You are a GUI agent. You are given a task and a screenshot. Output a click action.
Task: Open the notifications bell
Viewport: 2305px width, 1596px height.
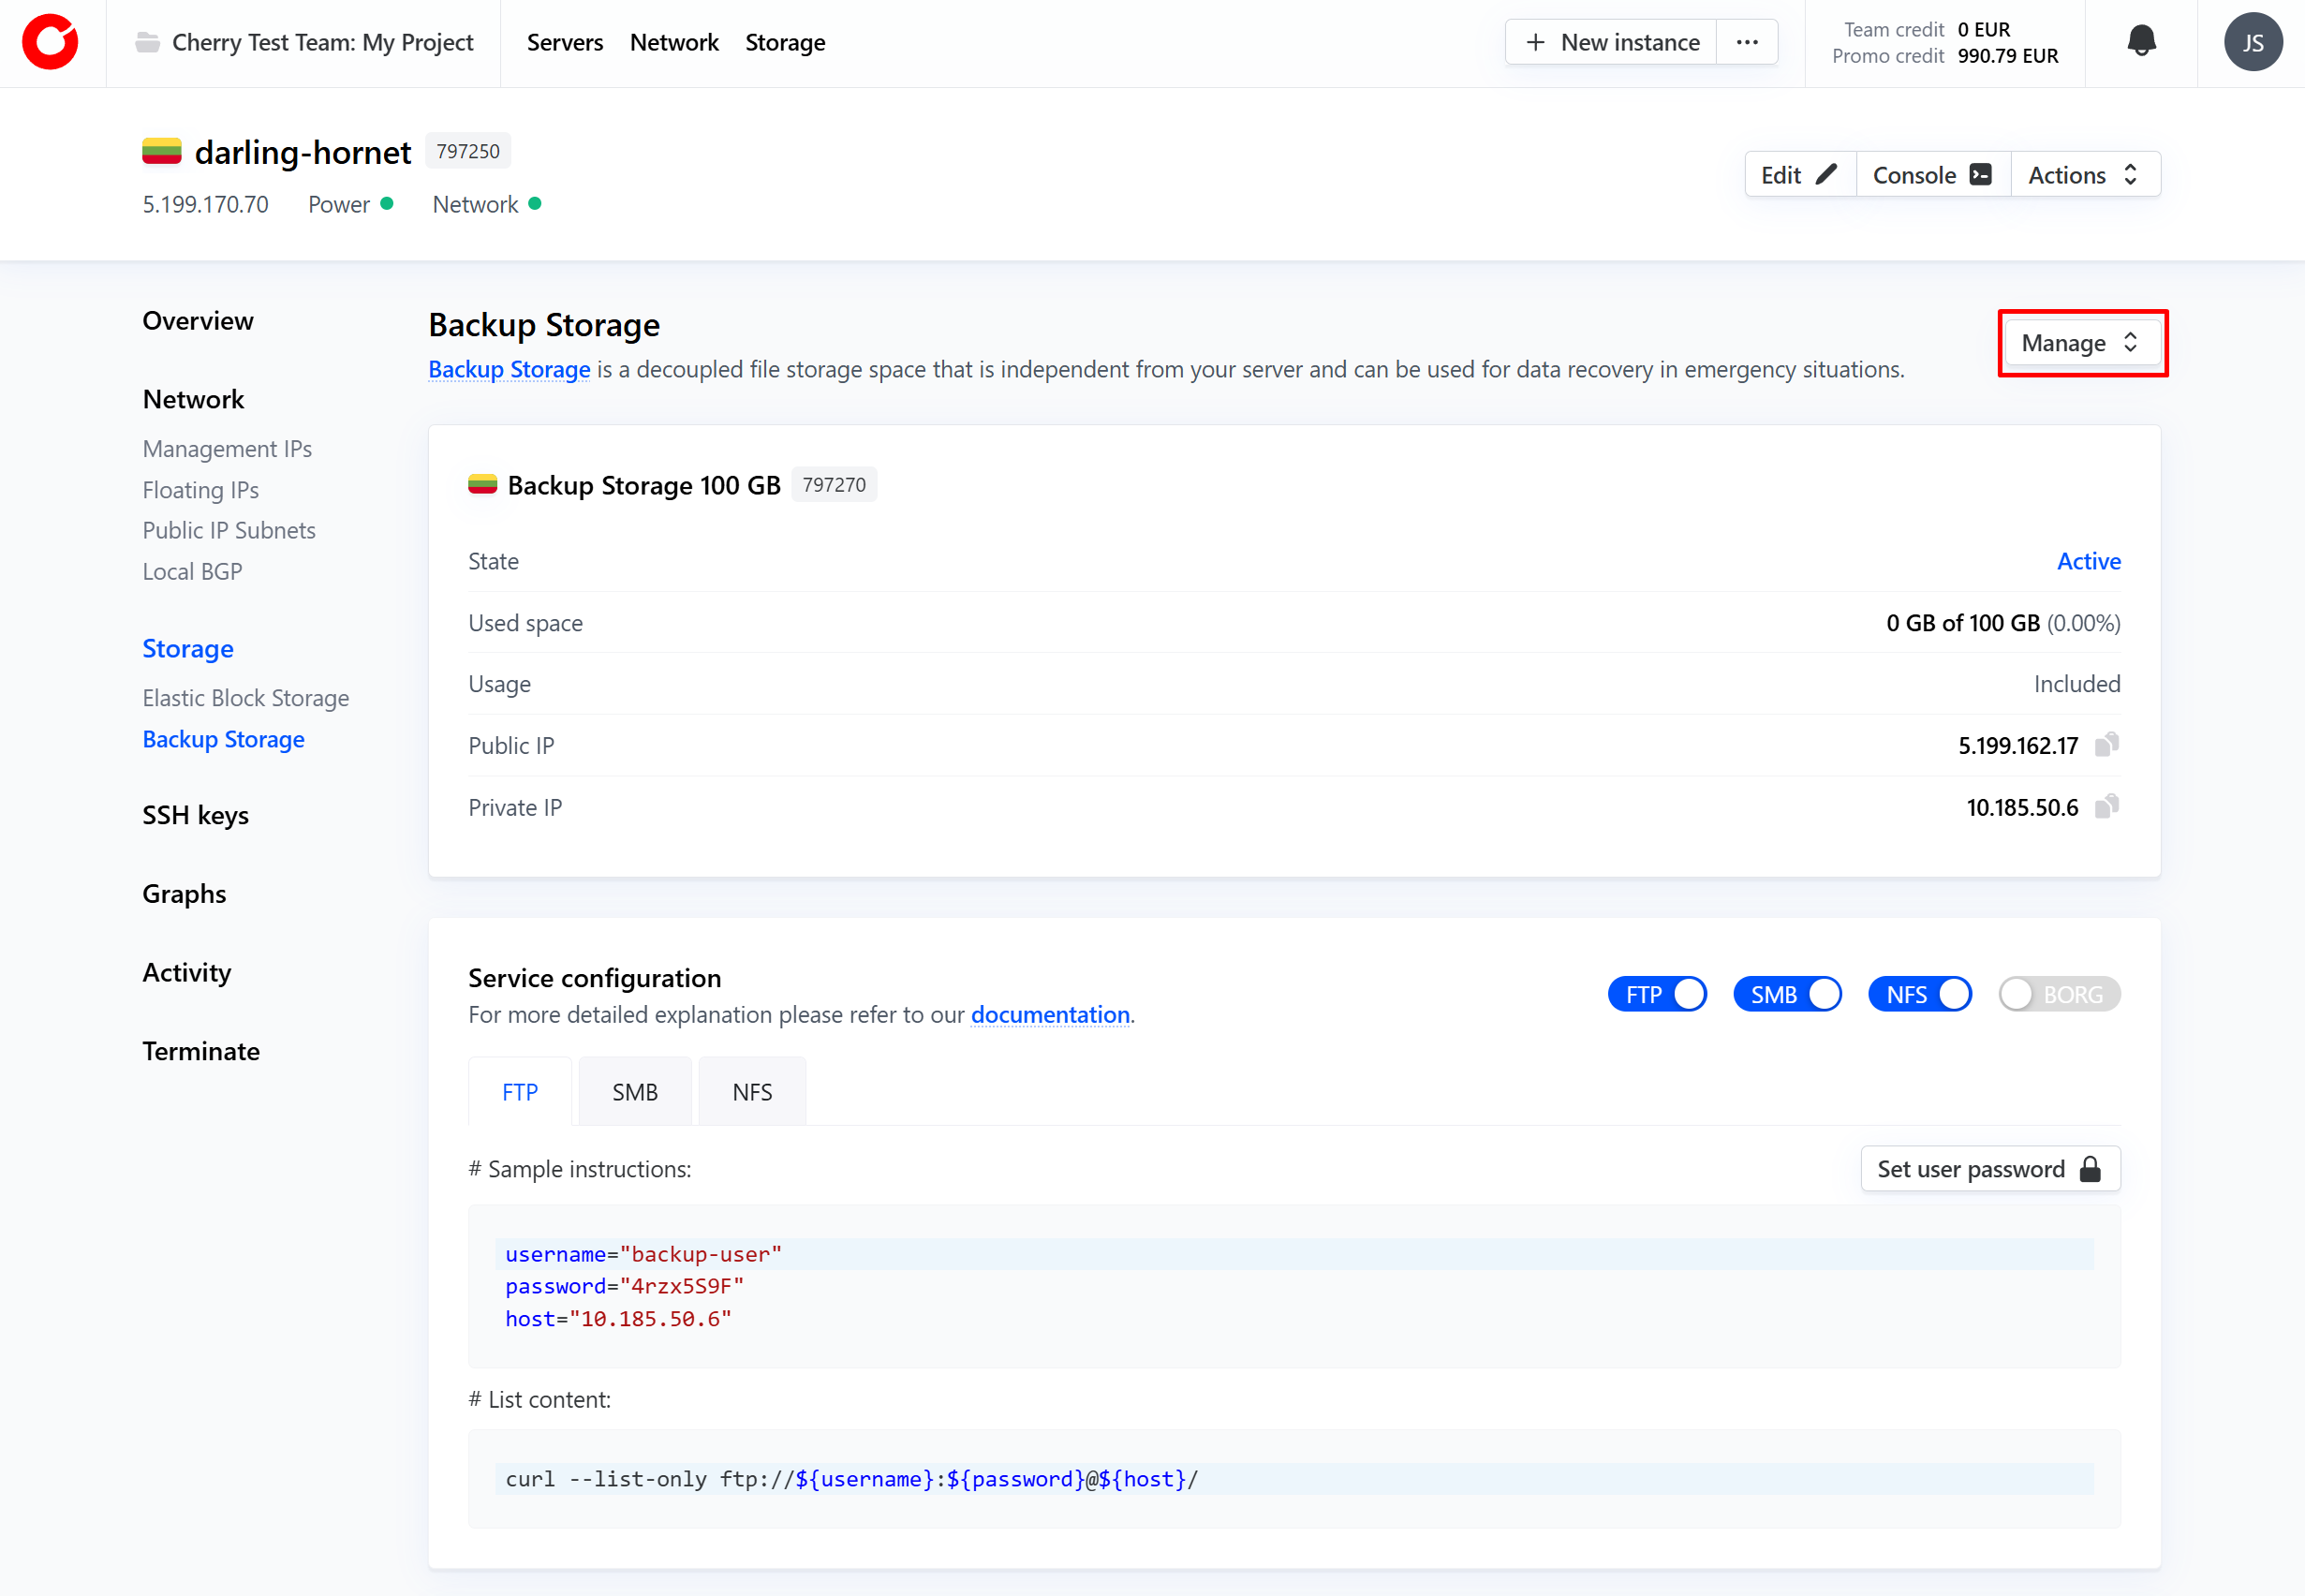pos(2141,42)
